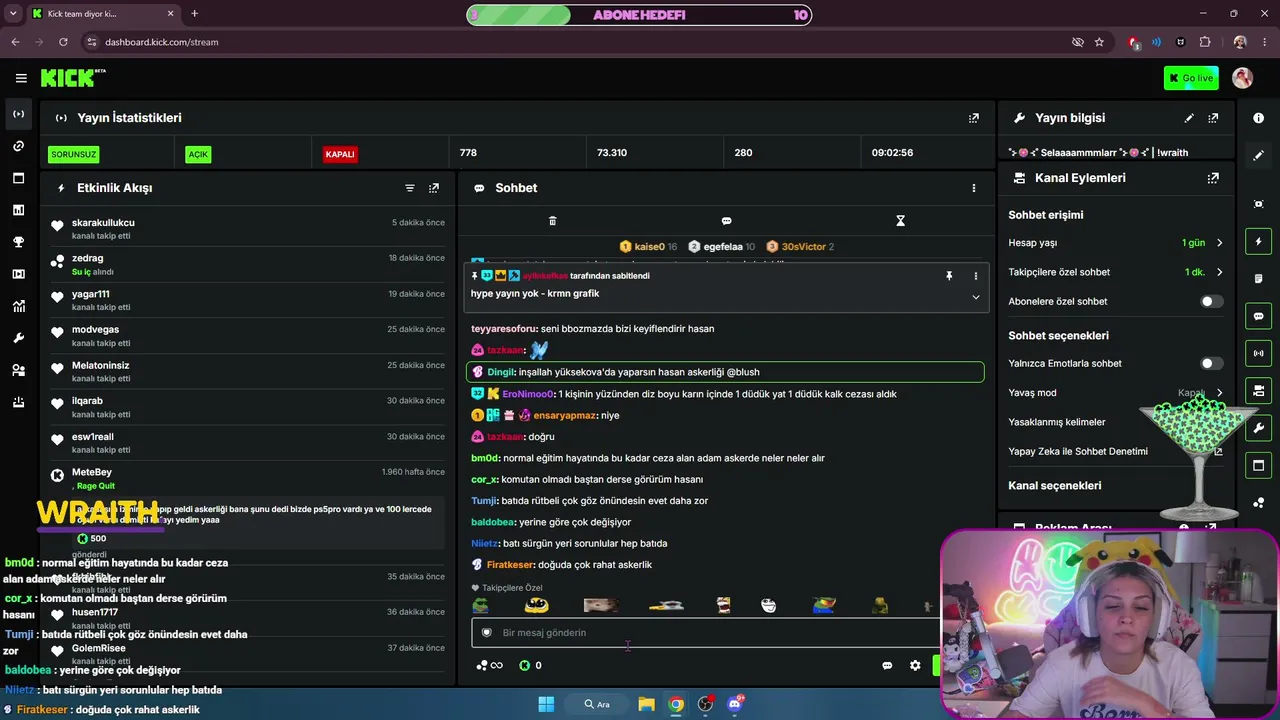Select the trollface emote
The image size is (1280, 720).
tap(768, 605)
